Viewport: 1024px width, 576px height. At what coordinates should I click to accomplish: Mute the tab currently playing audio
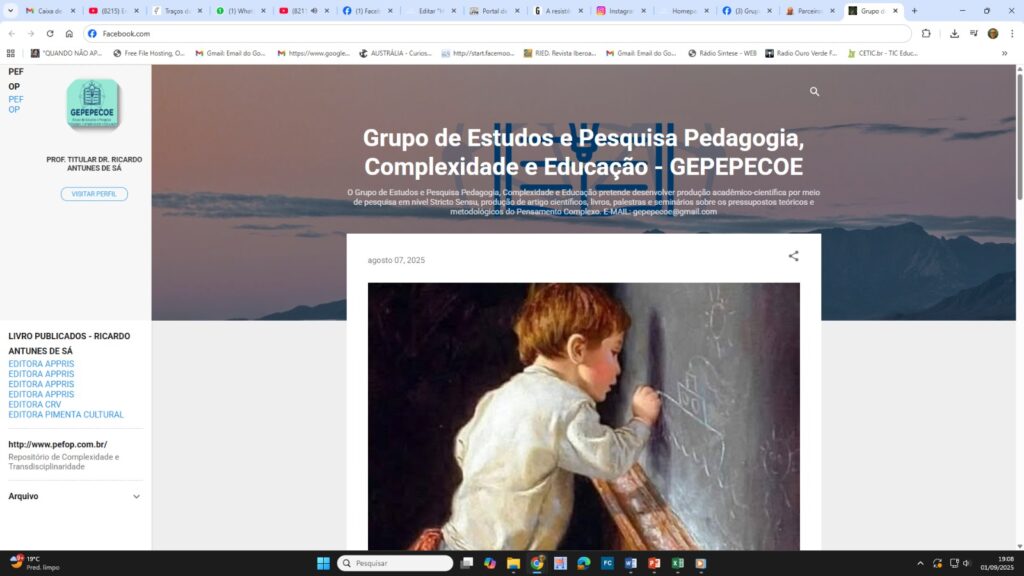313,12
